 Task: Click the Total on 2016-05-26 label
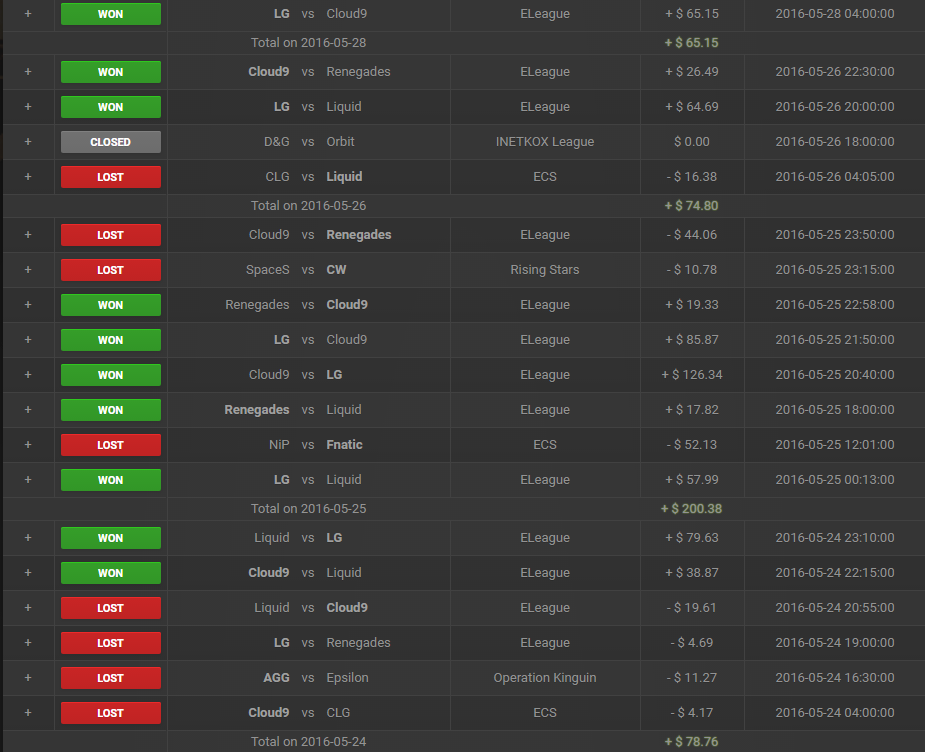[309, 205]
